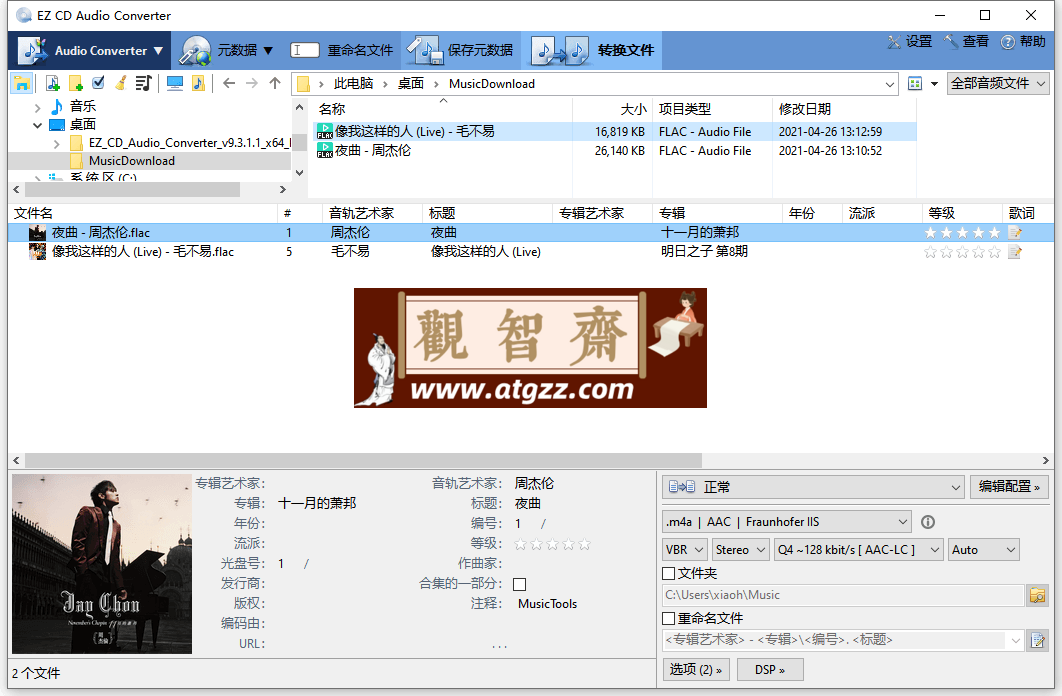Select the MusicDownload tree folder
1062x696 pixels.
click(x=131, y=161)
